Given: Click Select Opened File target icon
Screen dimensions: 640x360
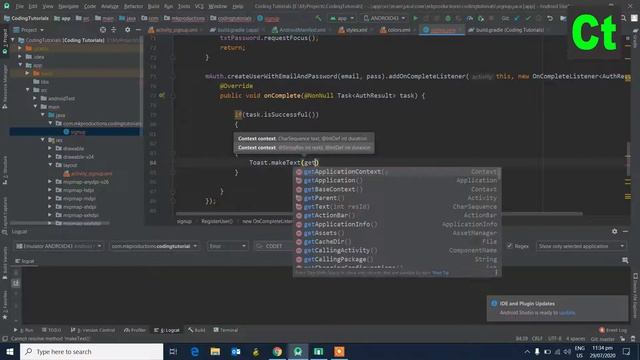Looking at the screenshot, I should 103,30.
